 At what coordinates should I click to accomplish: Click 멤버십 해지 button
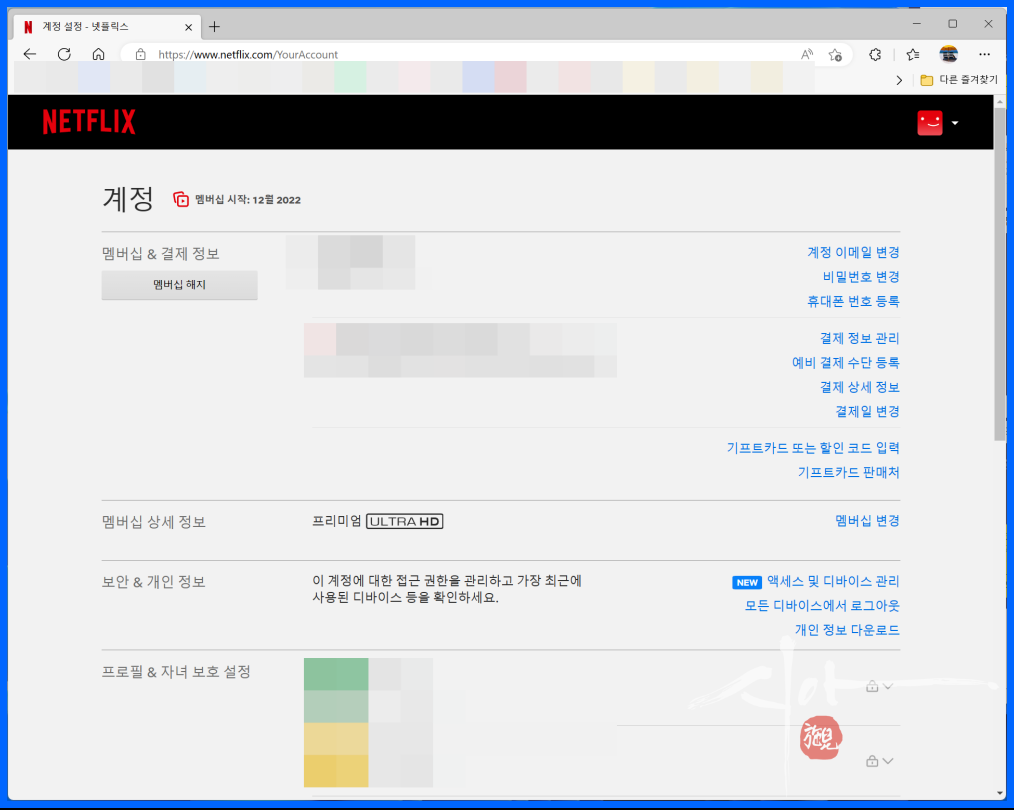pos(180,285)
